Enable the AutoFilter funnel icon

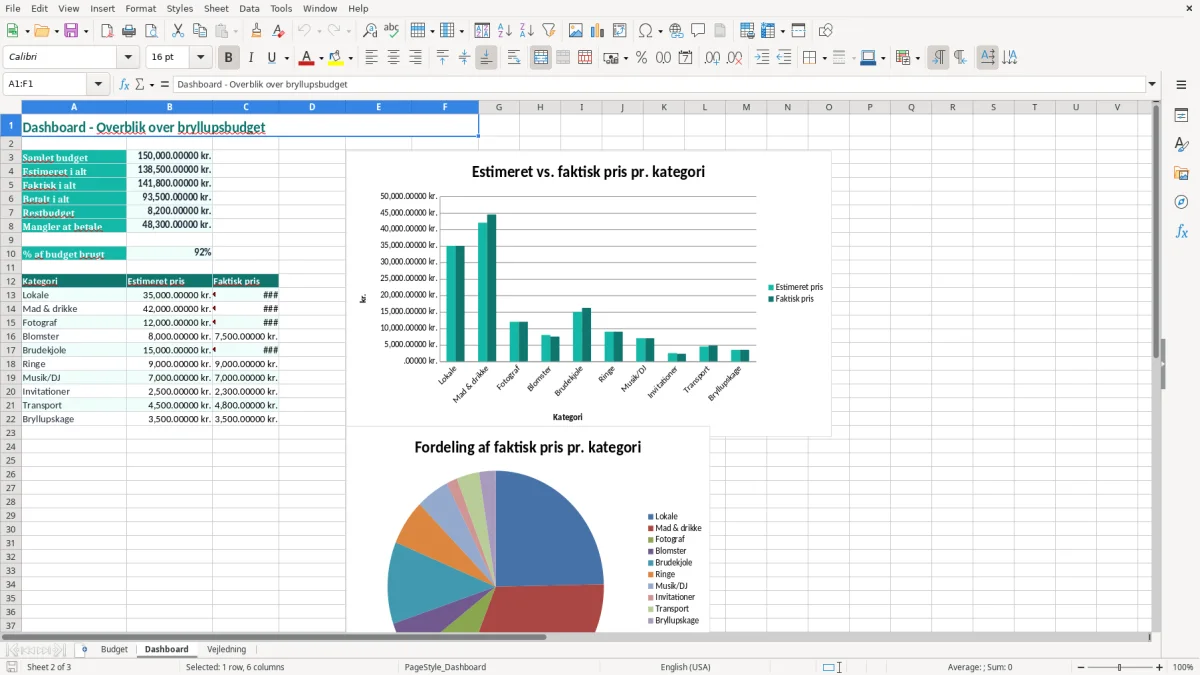(549, 31)
